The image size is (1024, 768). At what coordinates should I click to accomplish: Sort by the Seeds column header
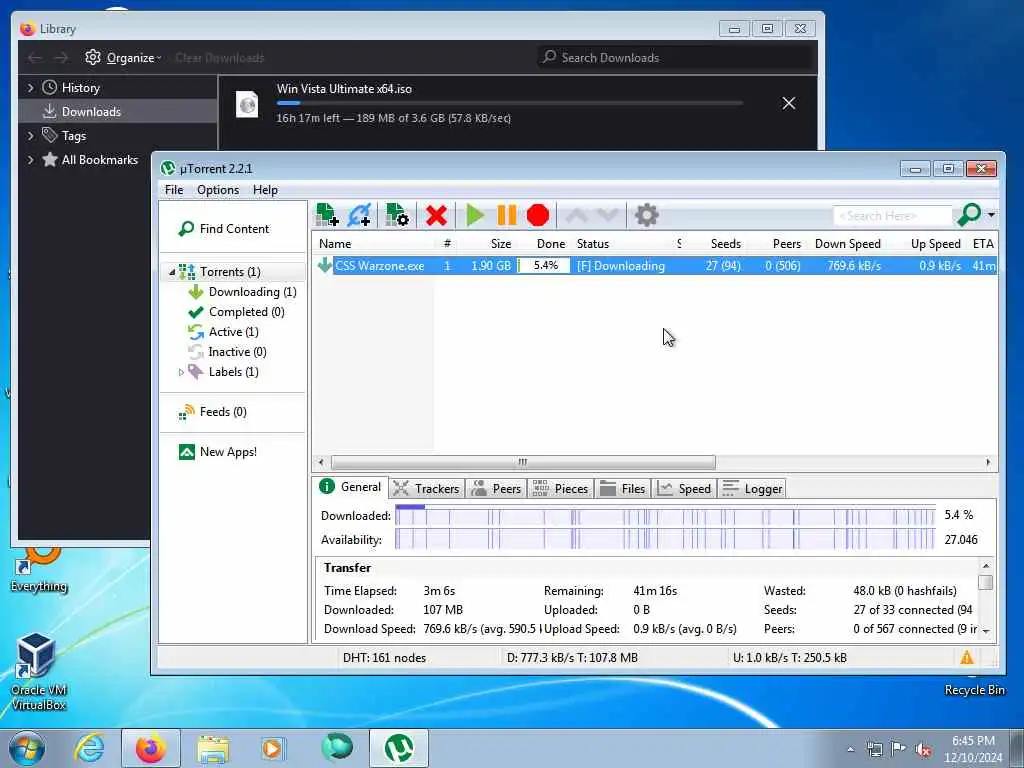pyautogui.click(x=726, y=244)
